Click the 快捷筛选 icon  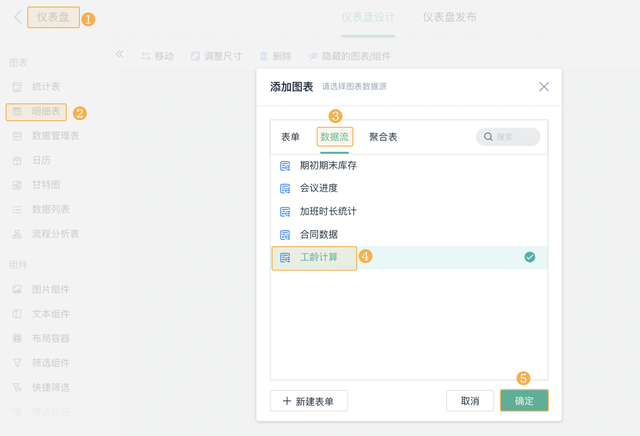(17, 387)
